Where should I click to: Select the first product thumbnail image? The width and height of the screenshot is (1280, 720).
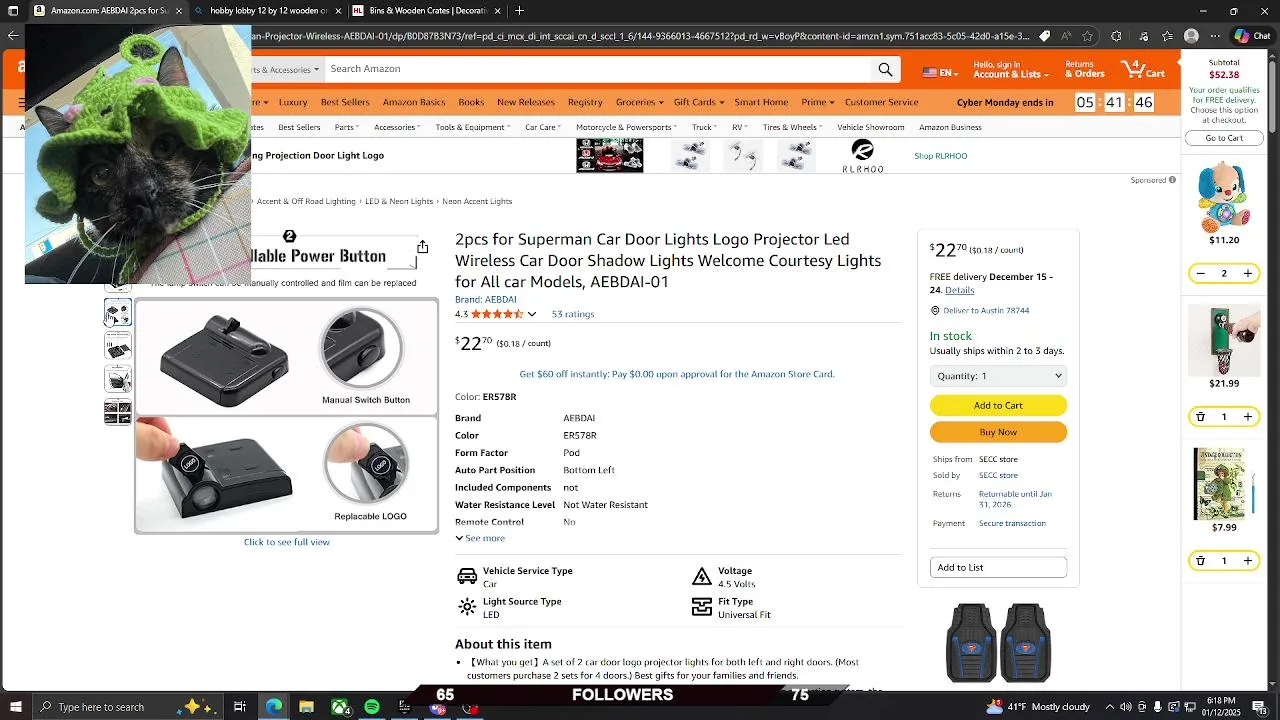(118, 313)
